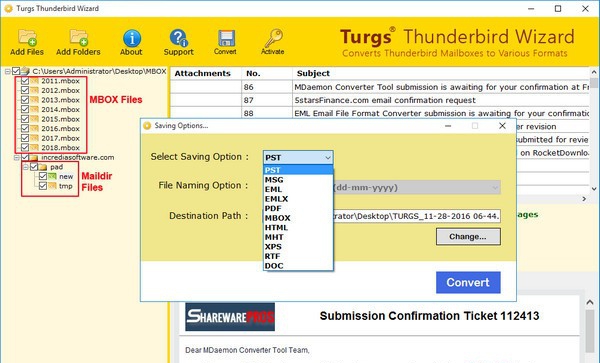Open the Select Saving Option combo box
The height and width of the screenshot is (363, 600).
pyautogui.click(x=298, y=157)
